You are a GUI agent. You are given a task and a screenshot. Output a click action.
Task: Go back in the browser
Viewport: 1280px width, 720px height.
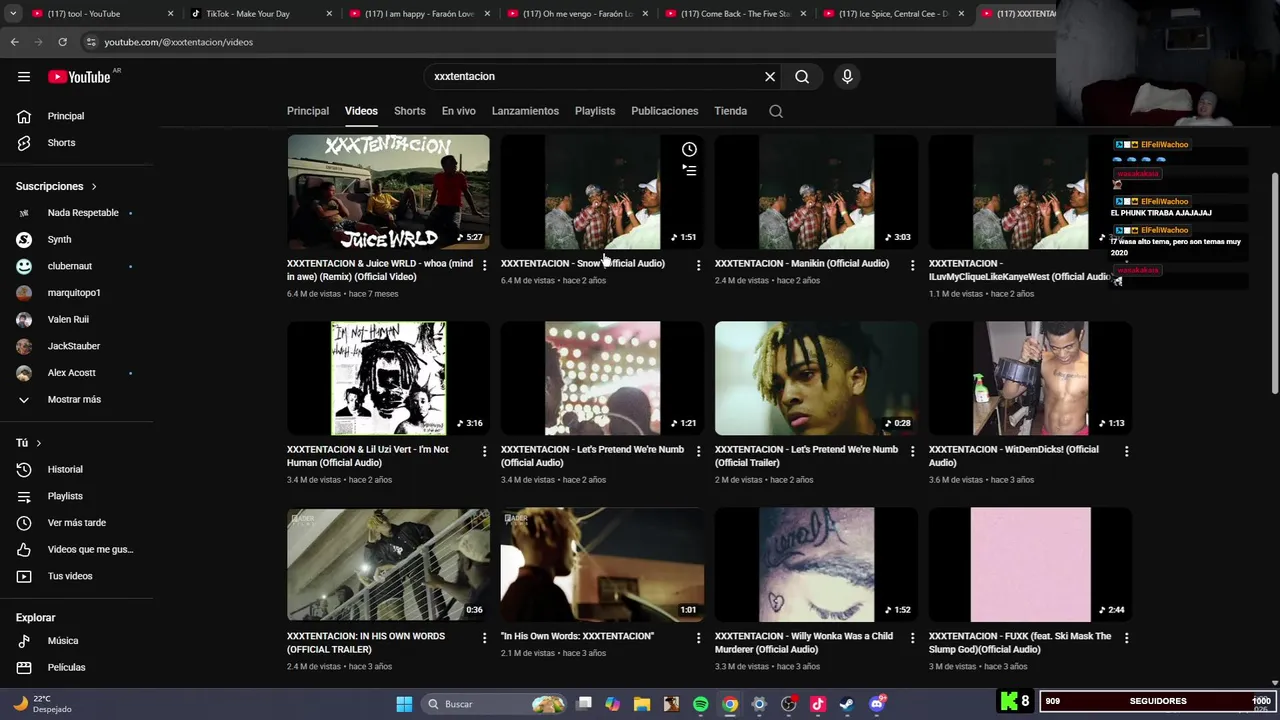(x=14, y=42)
